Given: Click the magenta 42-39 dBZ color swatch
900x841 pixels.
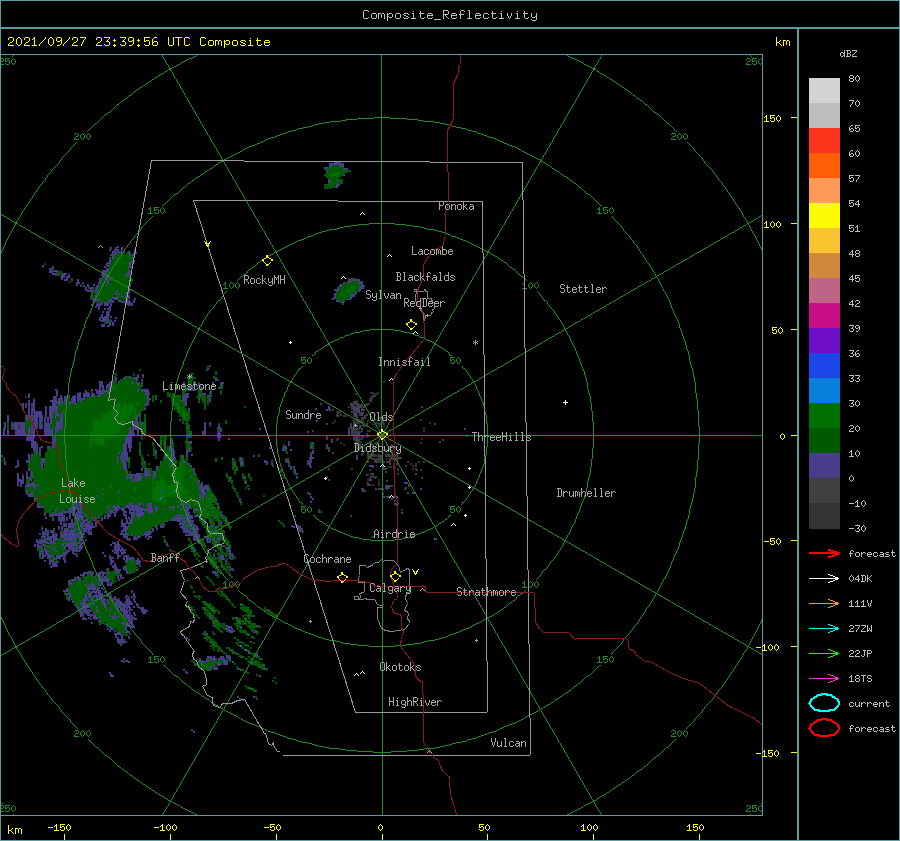Looking at the screenshot, I should (824, 315).
